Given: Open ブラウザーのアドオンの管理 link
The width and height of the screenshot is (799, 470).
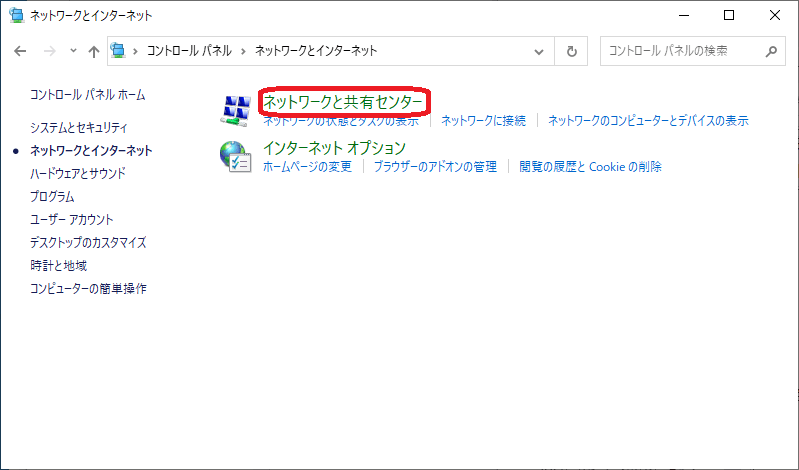Looking at the screenshot, I should pos(435,167).
